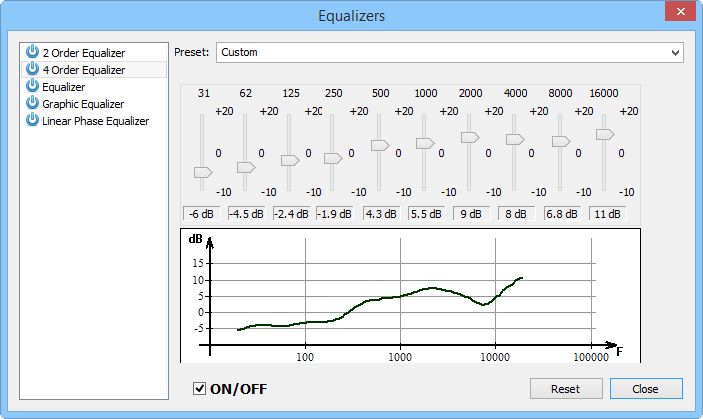Toggle the ON/OFF checkbox

pyautogui.click(x=200, y=388)
